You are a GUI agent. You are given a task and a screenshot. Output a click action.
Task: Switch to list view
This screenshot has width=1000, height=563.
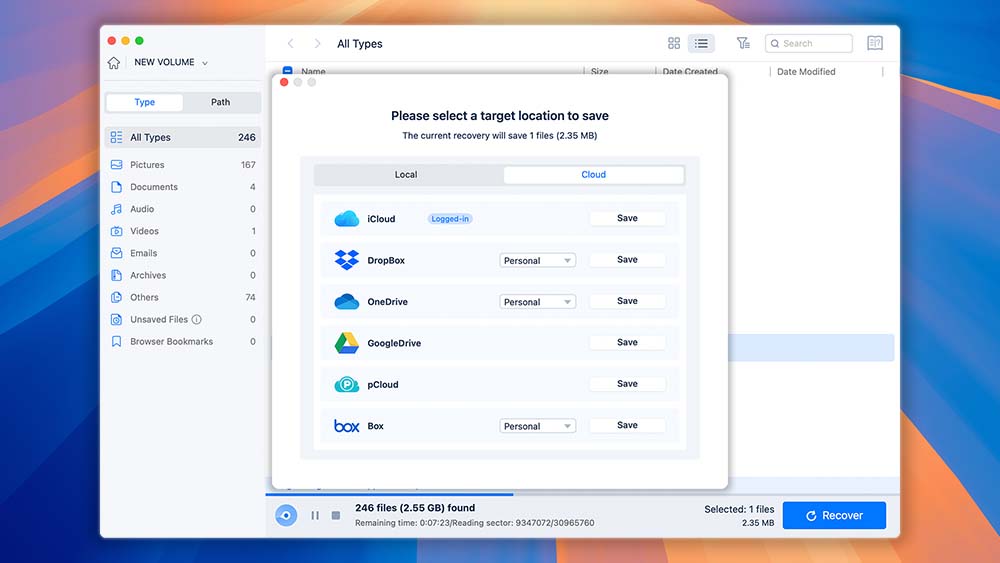pos(702,43)
